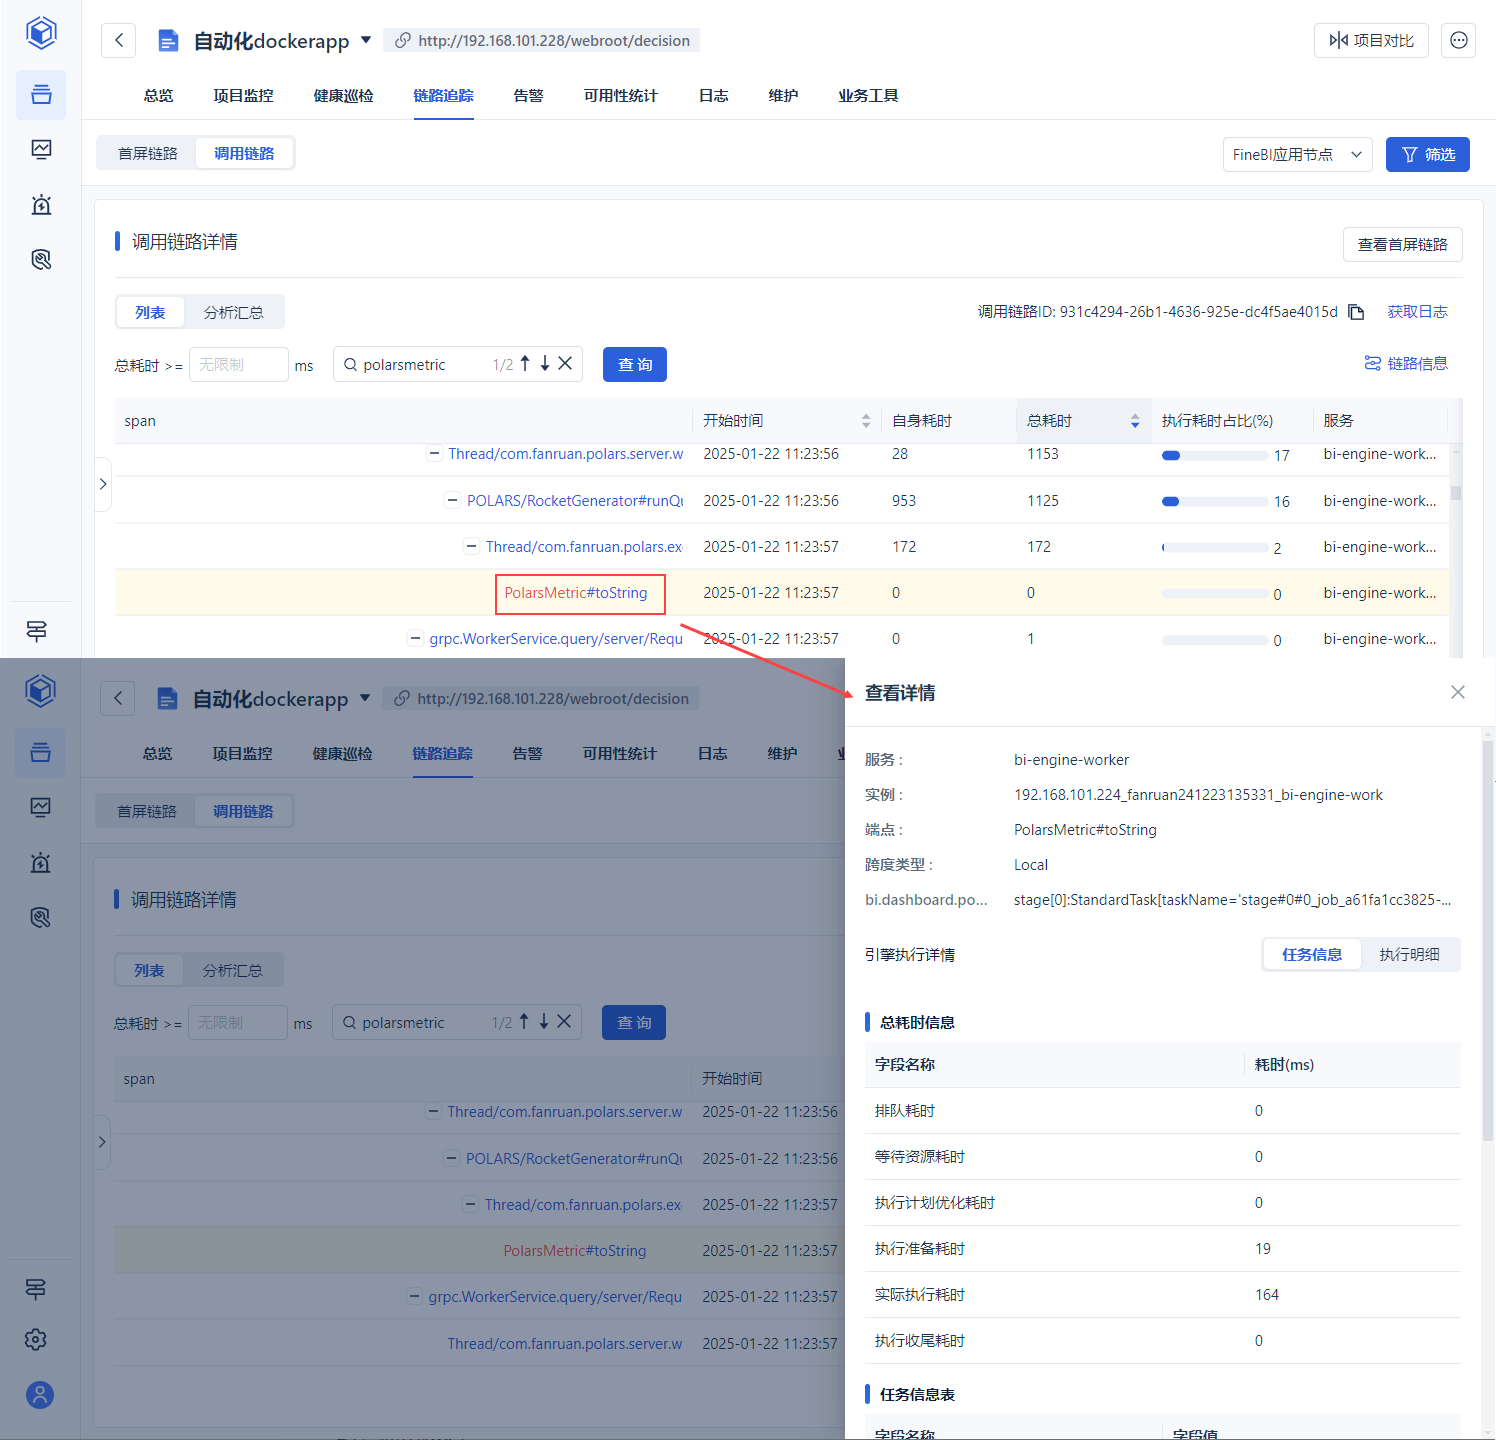This screenshot has height=1440, width=1496.
Task: Collapse the Thread span row with 总耗时 172
Action: pos(472,546)
